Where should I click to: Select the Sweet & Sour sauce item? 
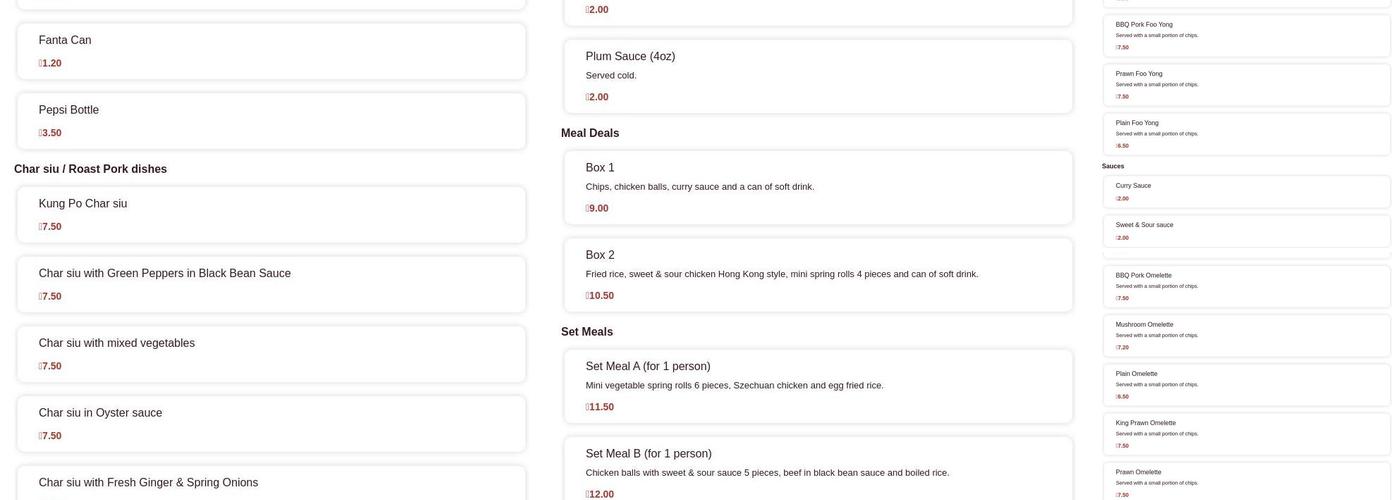click(1246, 231)
